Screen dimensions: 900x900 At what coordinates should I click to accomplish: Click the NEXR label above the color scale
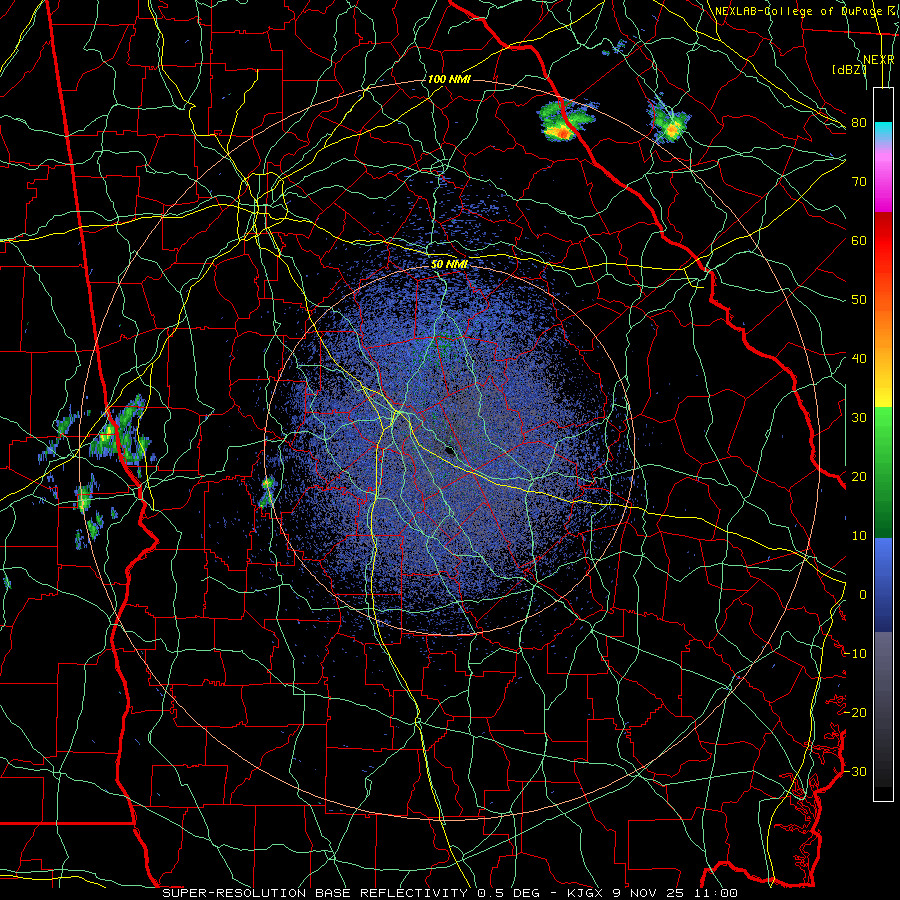coord(879,60)
